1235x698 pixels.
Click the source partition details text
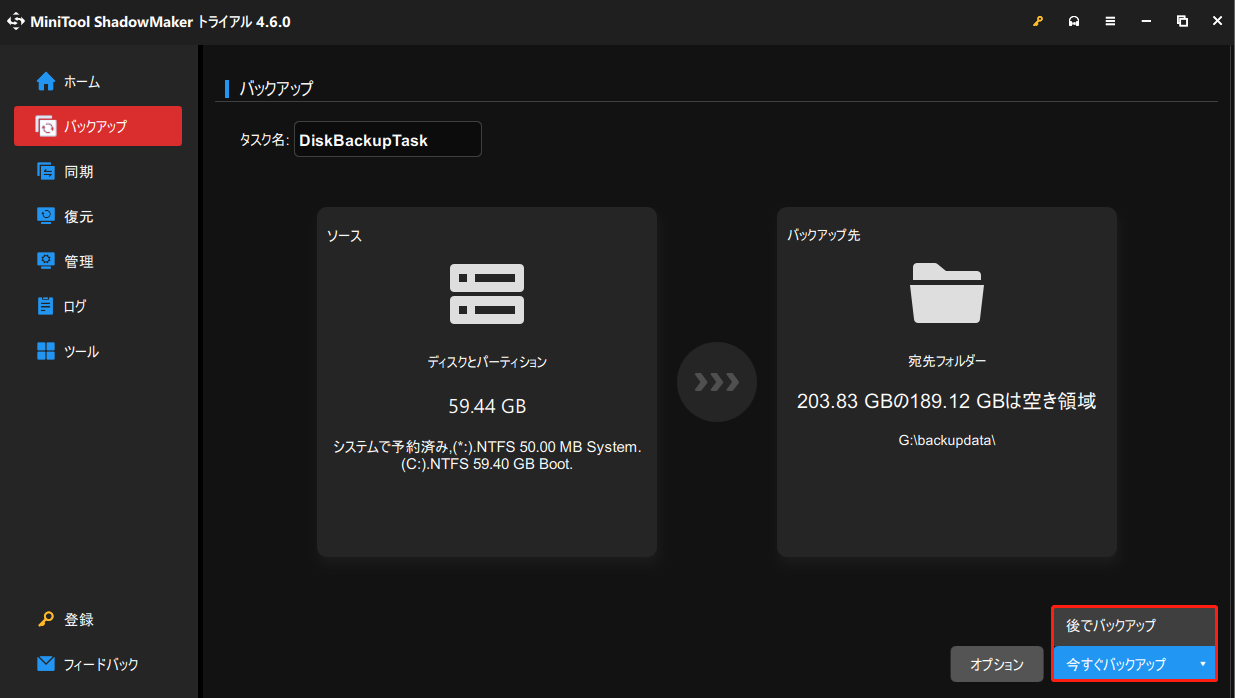(x=487, y=456)
